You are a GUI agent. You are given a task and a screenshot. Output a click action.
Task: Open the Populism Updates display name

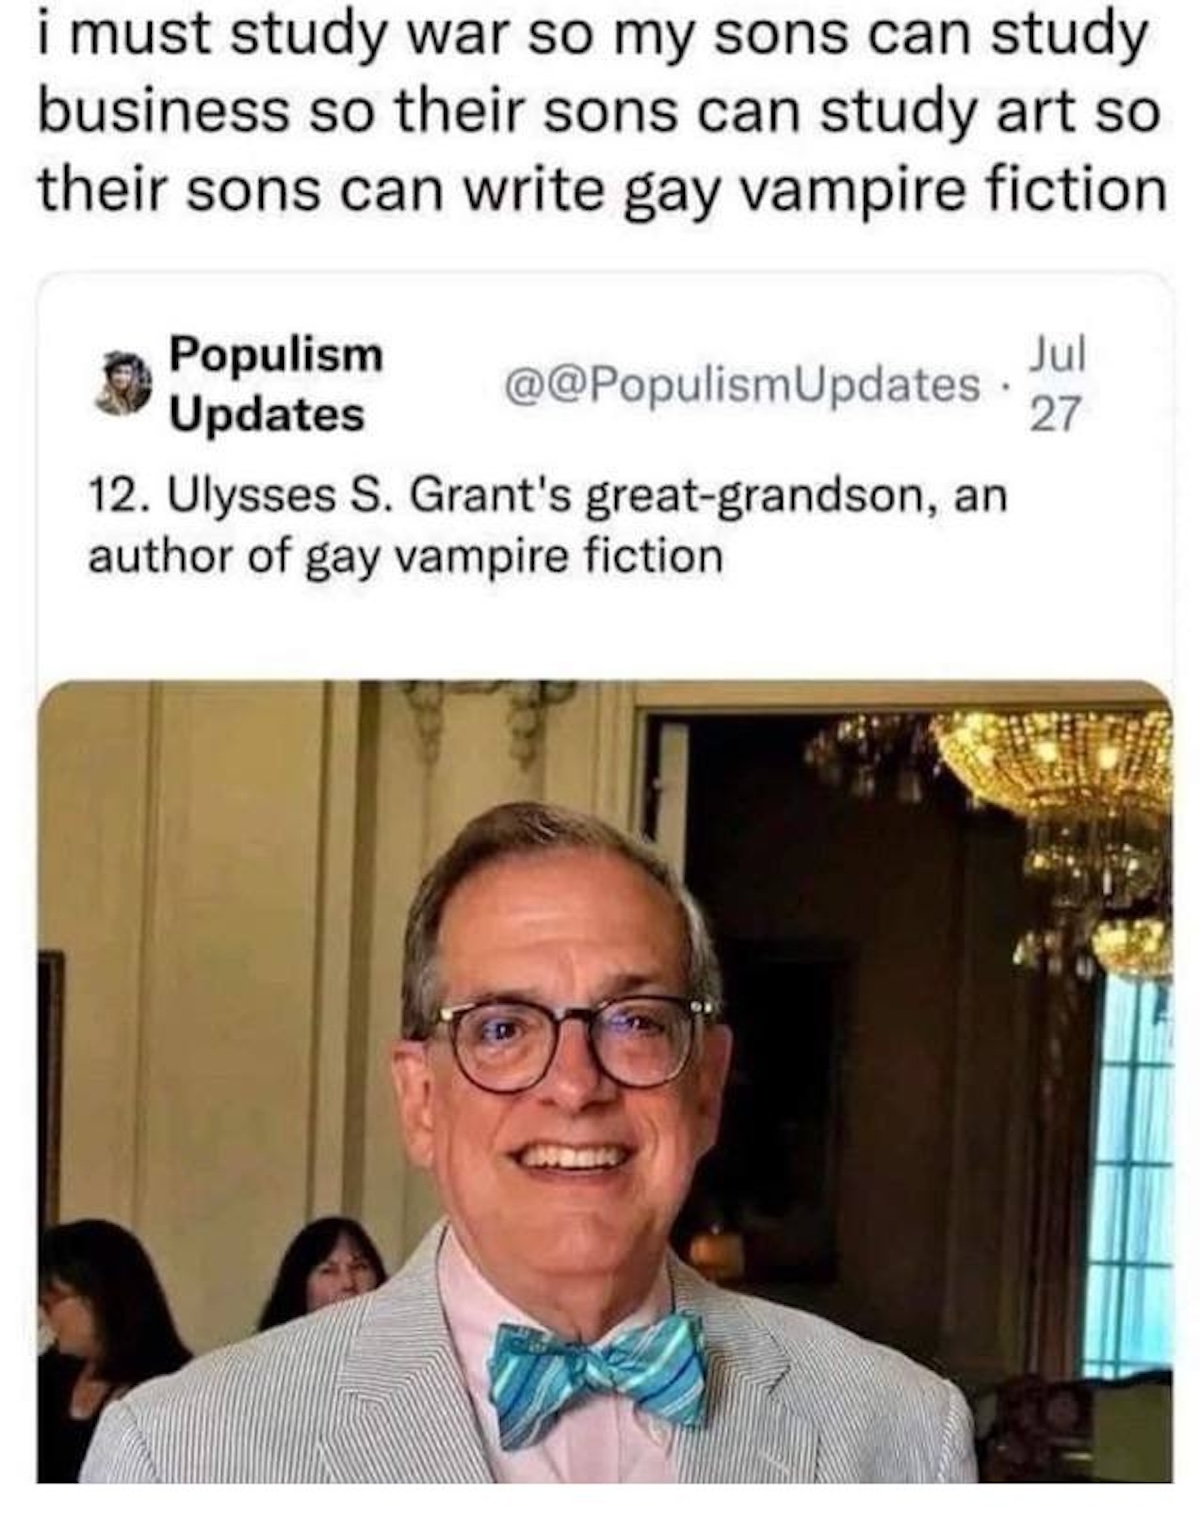(276, 383)
